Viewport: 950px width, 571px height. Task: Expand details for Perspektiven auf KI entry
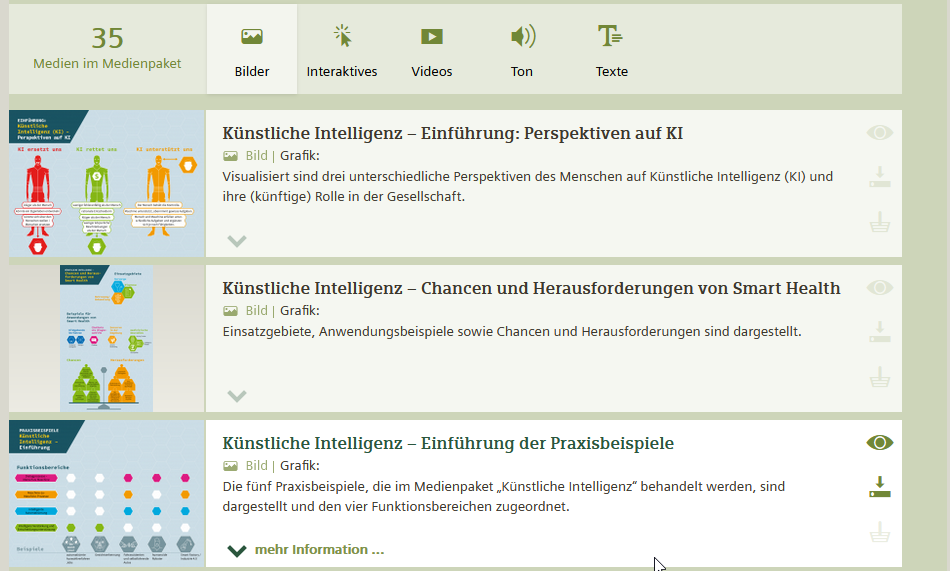[x=237, y=240]
